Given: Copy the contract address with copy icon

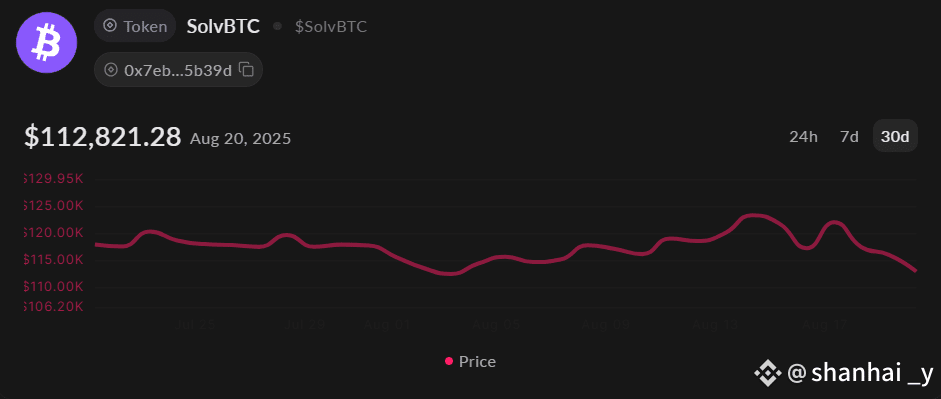Looking at the screenshot, I should (246, 70).
